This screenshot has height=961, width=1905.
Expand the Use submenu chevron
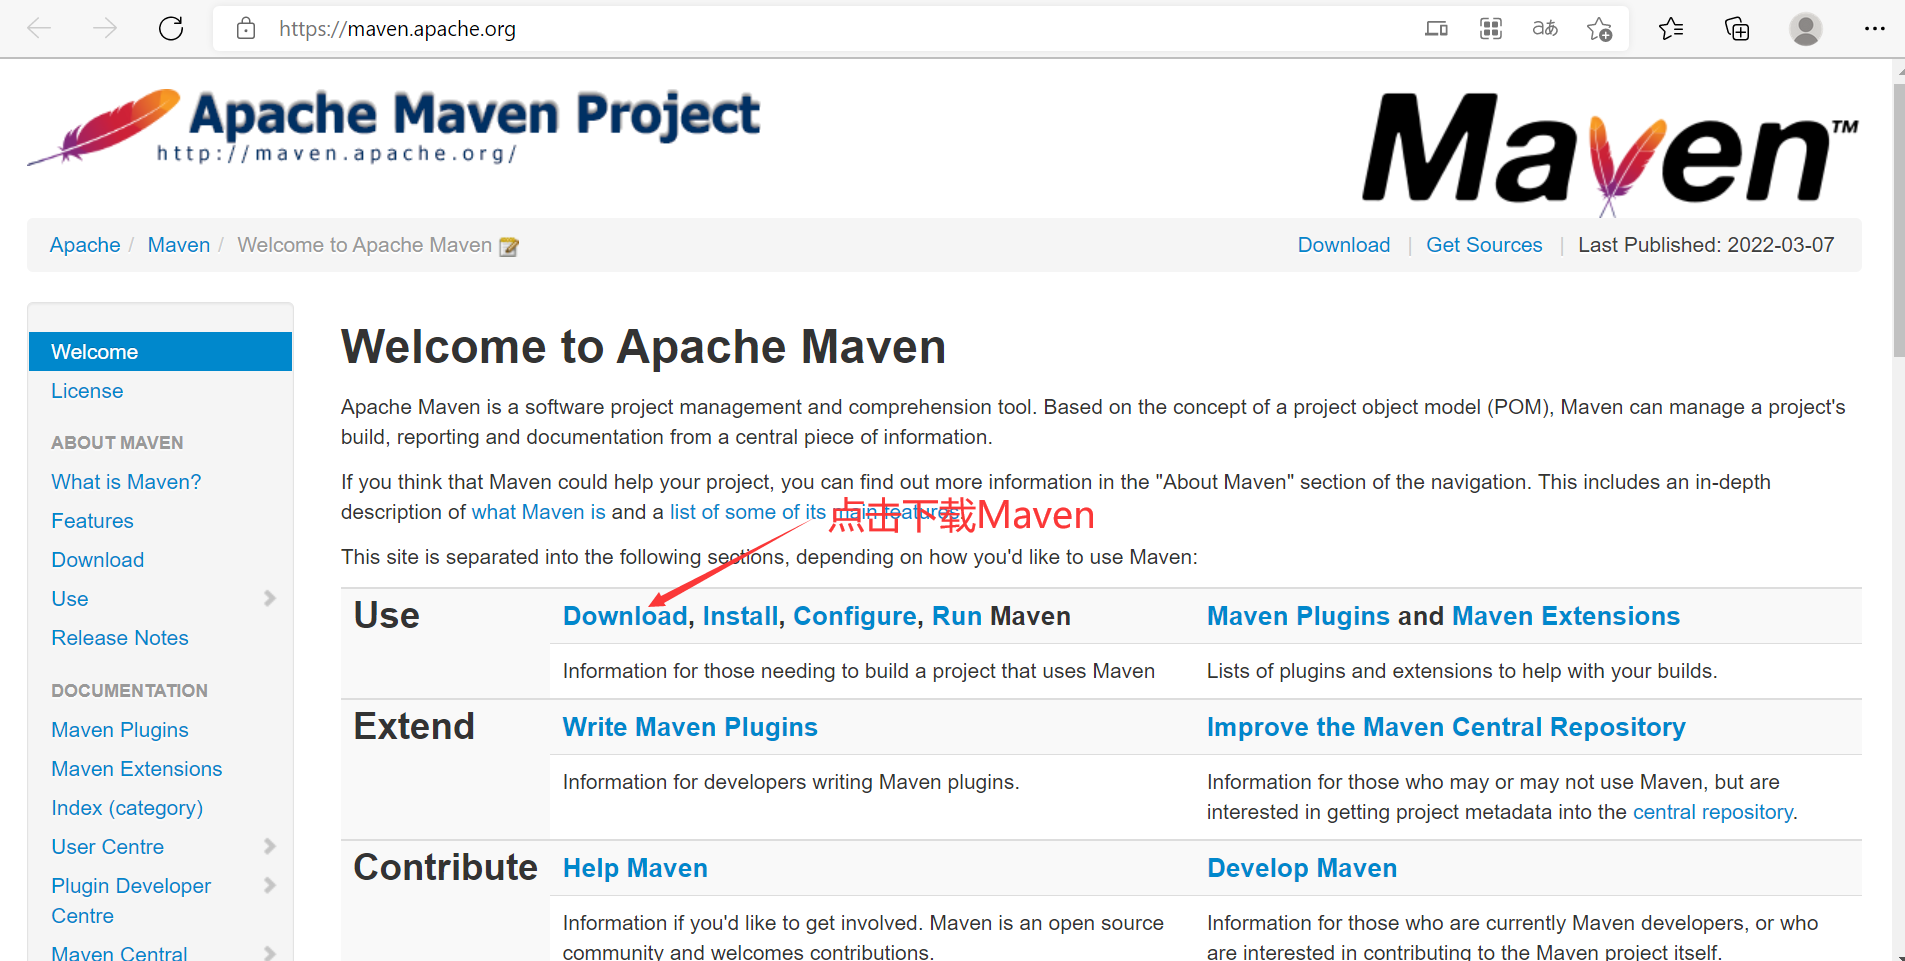269,598
